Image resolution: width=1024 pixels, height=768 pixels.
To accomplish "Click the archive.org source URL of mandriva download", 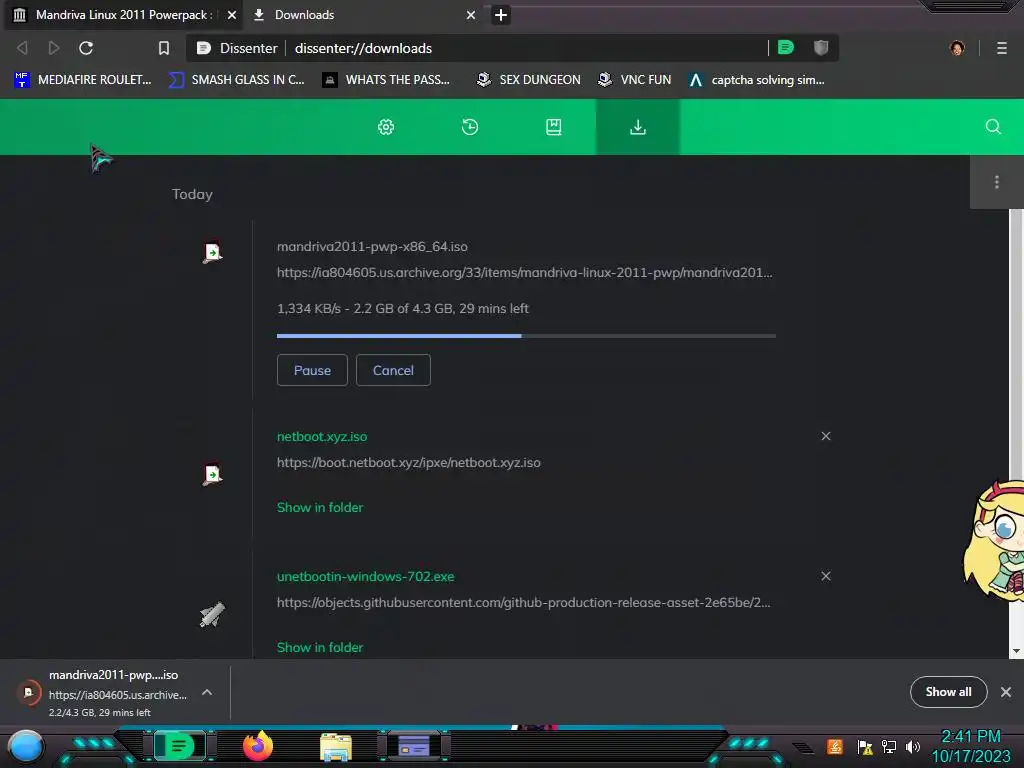I will [x=524, y=273].
